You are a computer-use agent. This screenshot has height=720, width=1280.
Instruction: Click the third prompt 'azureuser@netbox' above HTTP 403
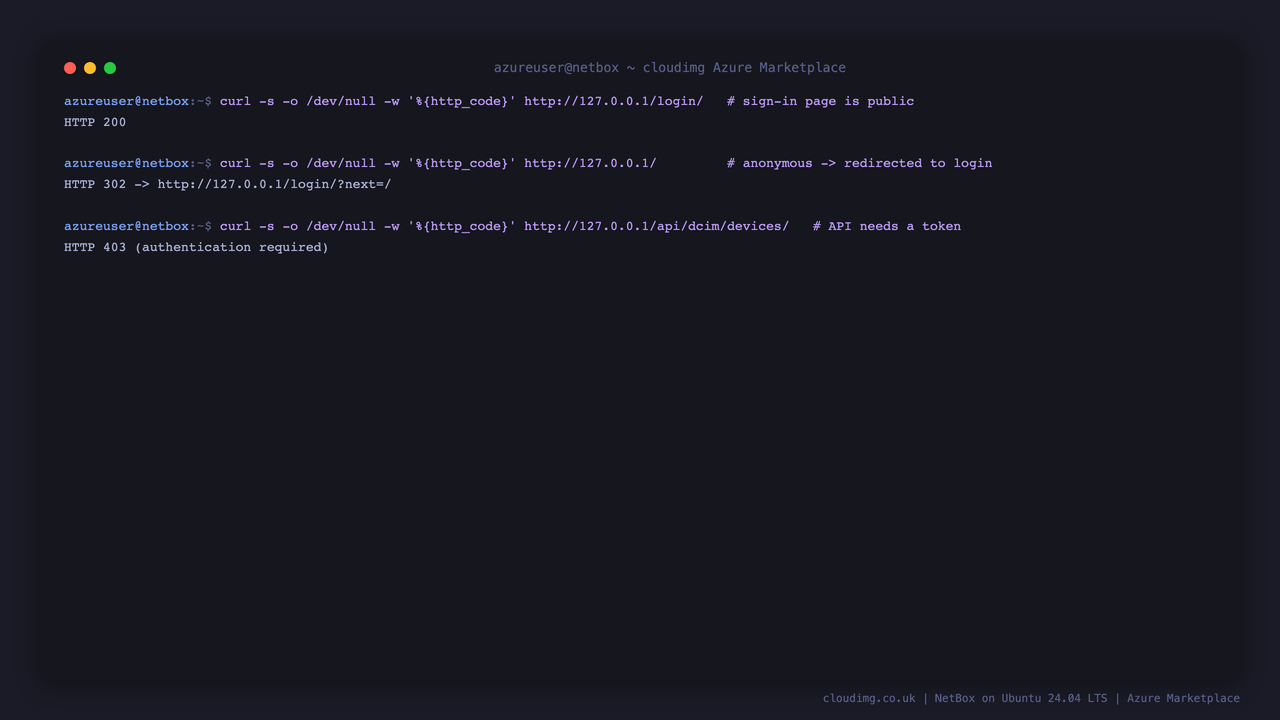pyautogui.click(x=127, y=226)
